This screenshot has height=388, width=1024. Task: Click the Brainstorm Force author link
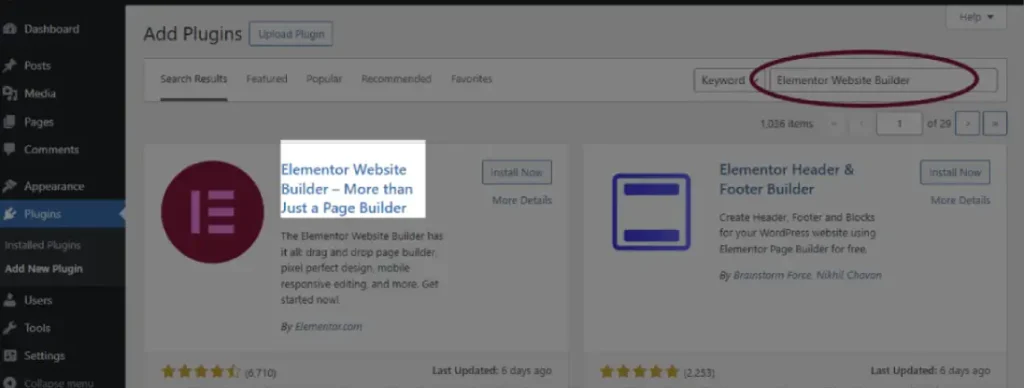(772, 276)
